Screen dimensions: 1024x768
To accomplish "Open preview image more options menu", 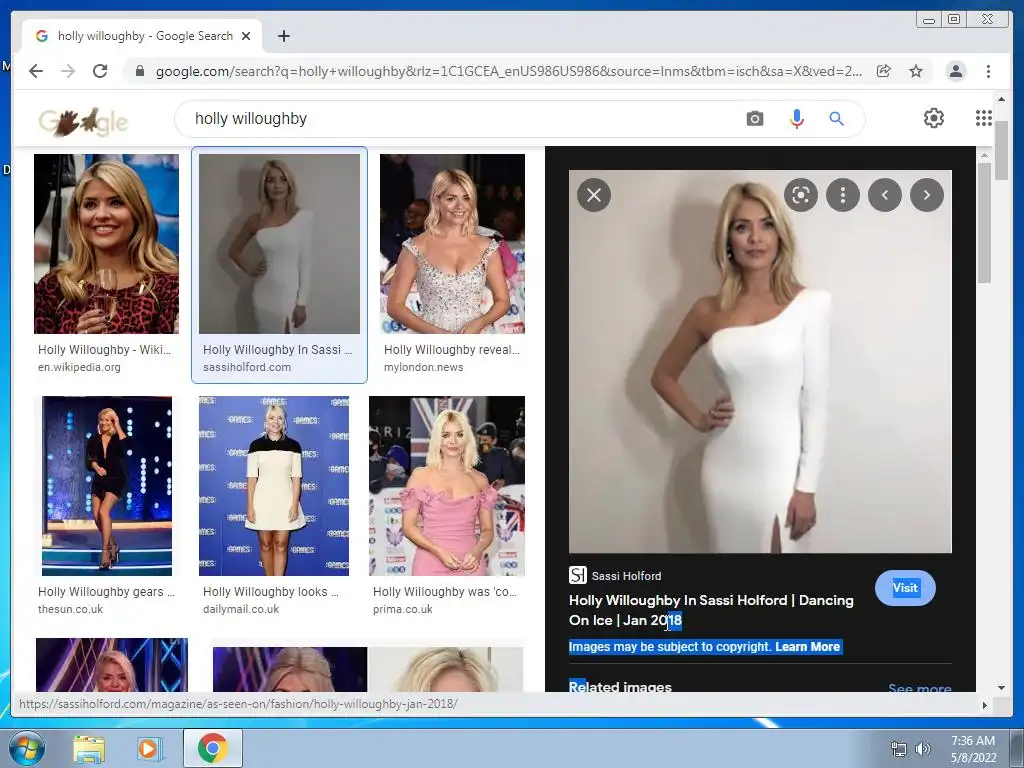I will click(x=843, y=195).
